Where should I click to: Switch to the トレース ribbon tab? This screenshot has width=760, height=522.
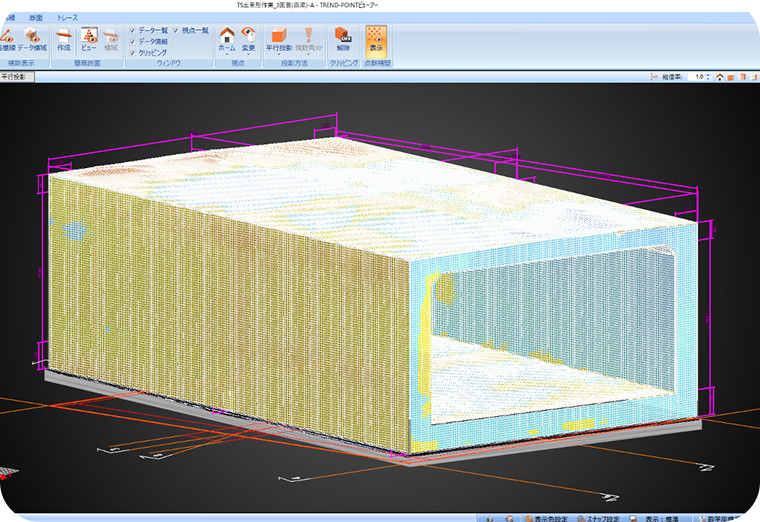67,18
